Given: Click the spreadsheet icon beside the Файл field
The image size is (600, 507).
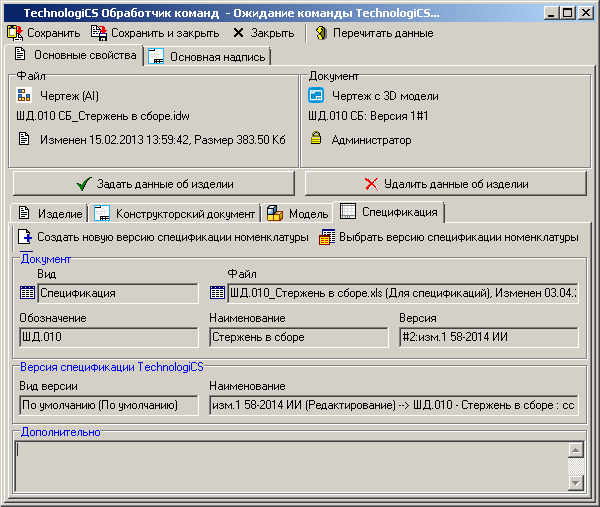Looking at the screenshot, I should (x=218, y=293).
